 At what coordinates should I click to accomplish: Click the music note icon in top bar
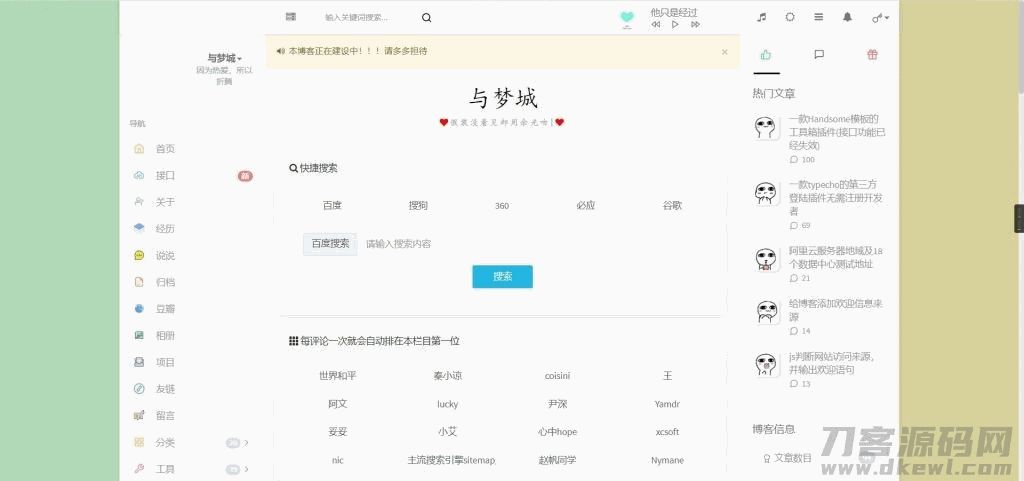(761, 17)
